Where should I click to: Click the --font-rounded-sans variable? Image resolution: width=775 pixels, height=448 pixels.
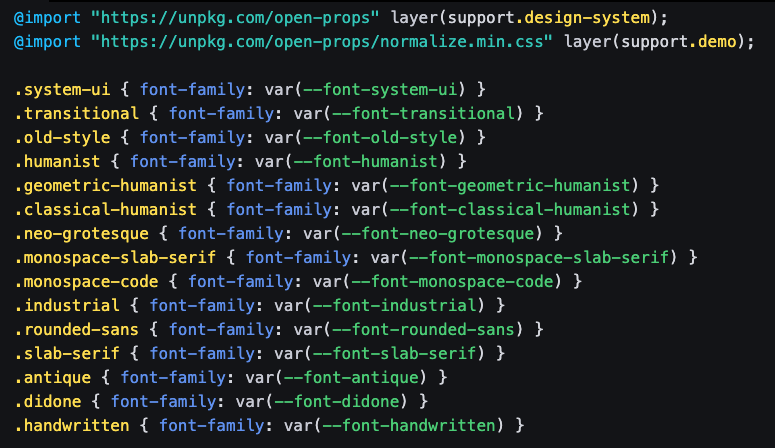click(x=424, y=330)
